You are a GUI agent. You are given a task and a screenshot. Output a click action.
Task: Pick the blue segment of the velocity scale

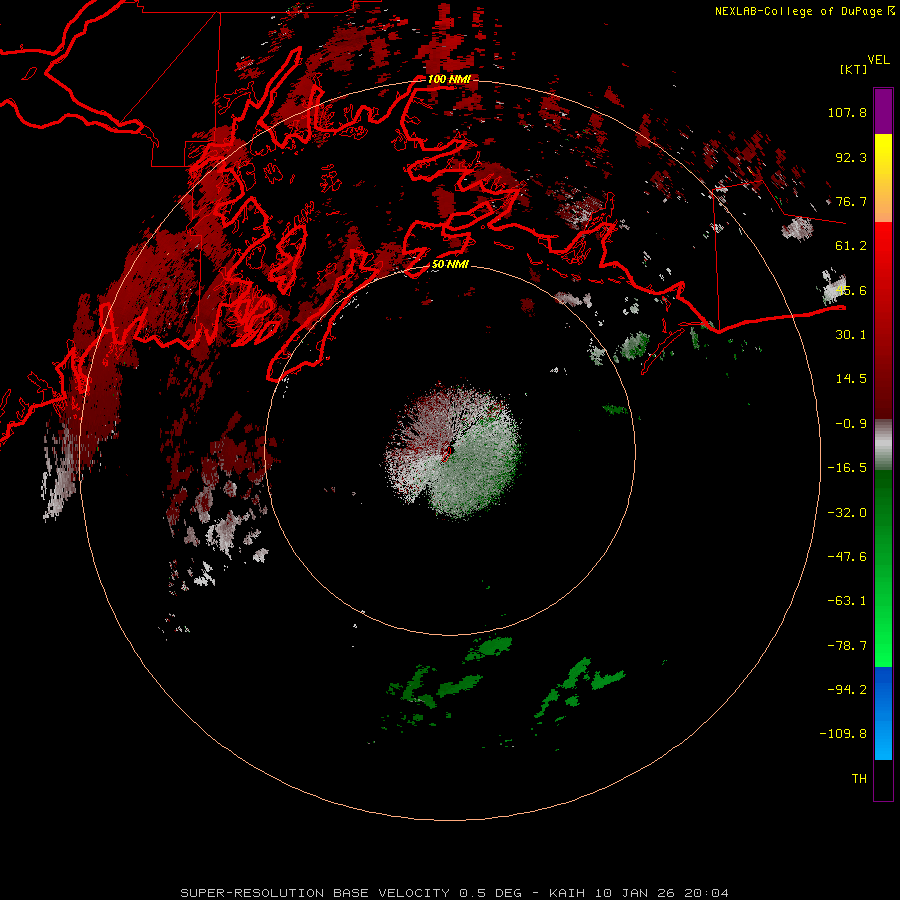[x=883, y=713]
